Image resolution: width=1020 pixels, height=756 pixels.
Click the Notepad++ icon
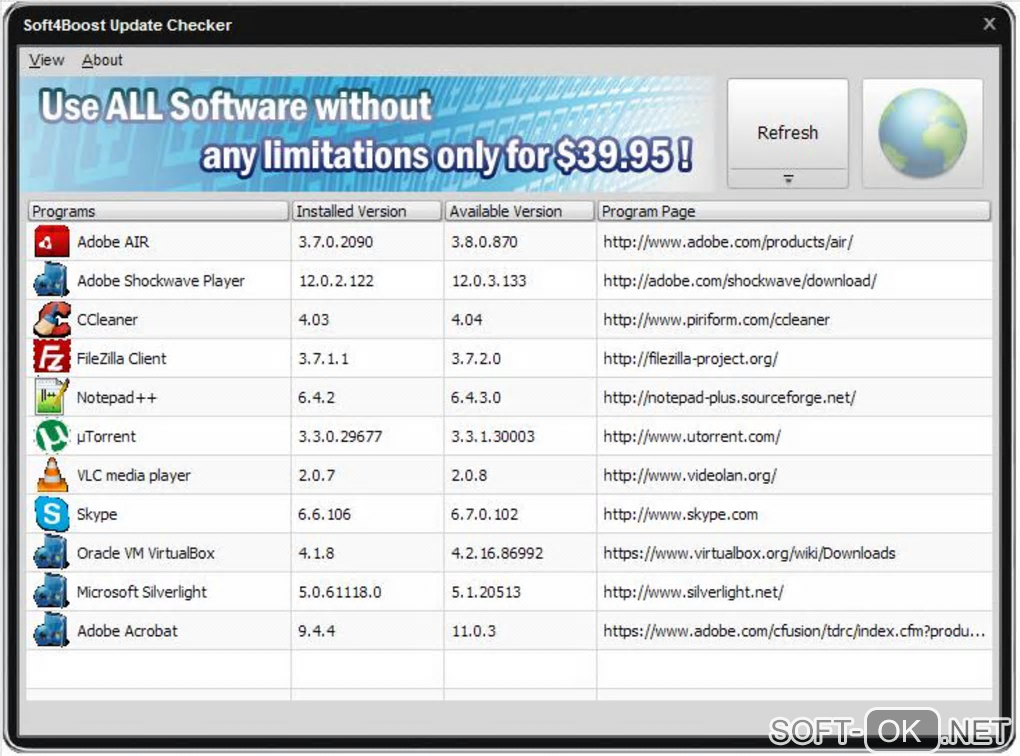click(51, 397)
